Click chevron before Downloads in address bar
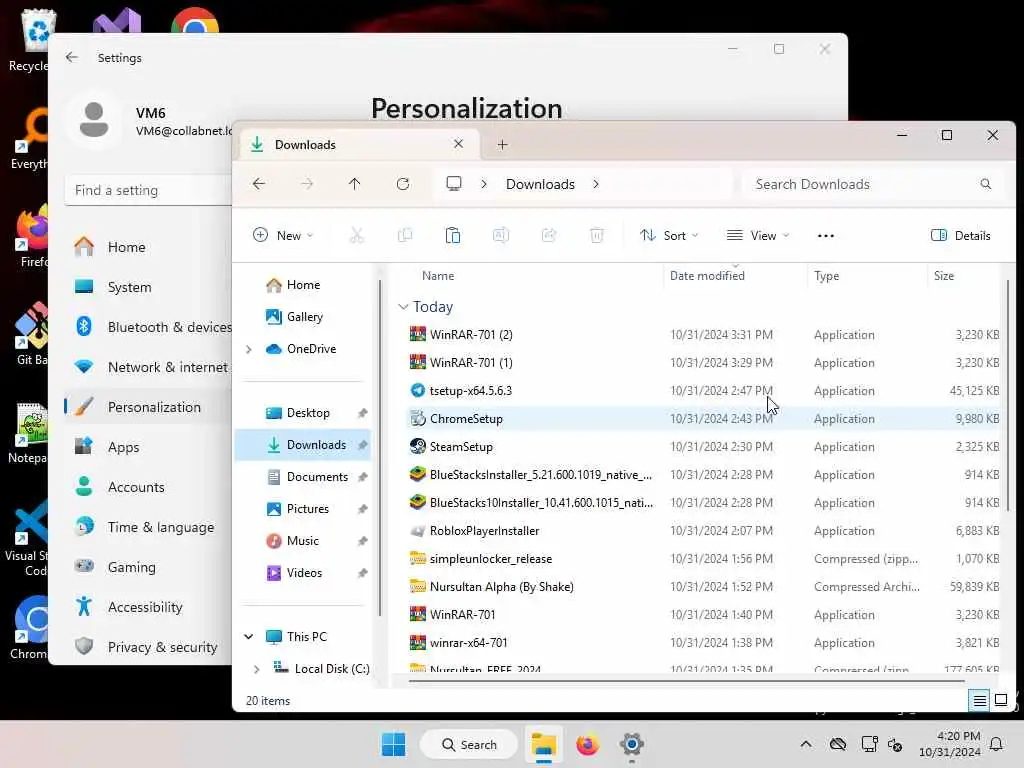 pyautogui.click(x=484, y=184)
